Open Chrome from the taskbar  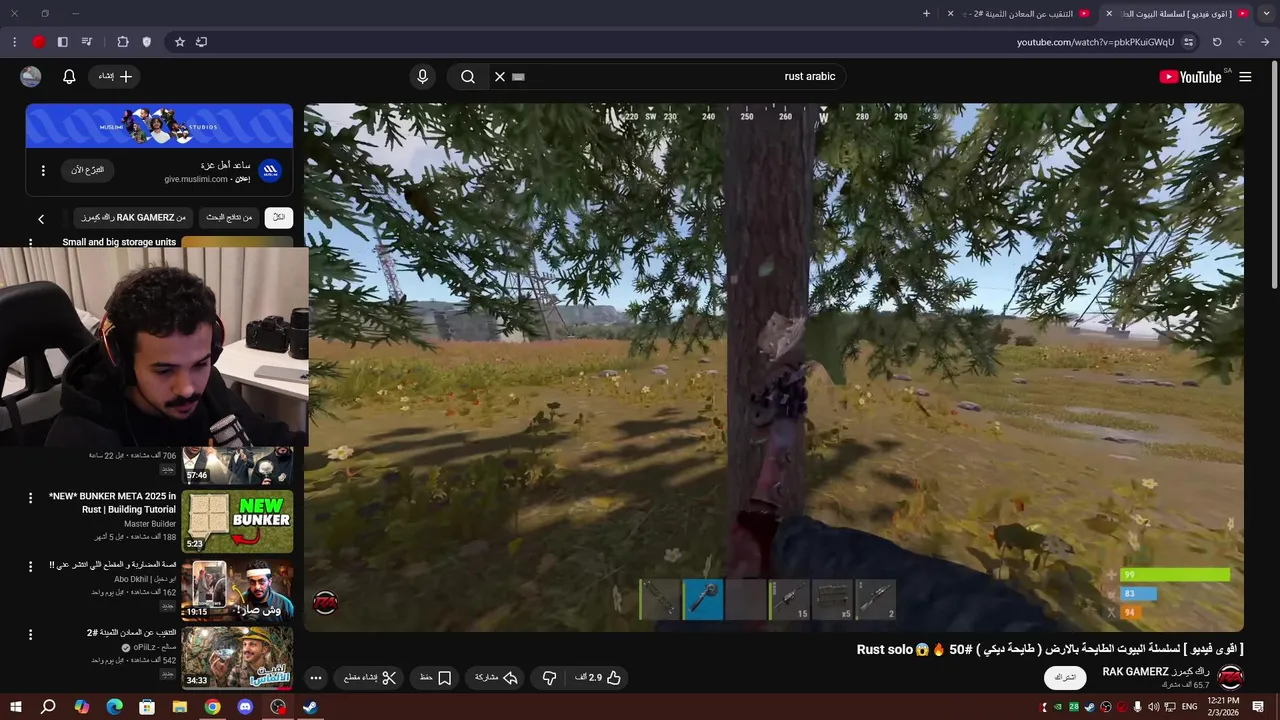(212, 707)
